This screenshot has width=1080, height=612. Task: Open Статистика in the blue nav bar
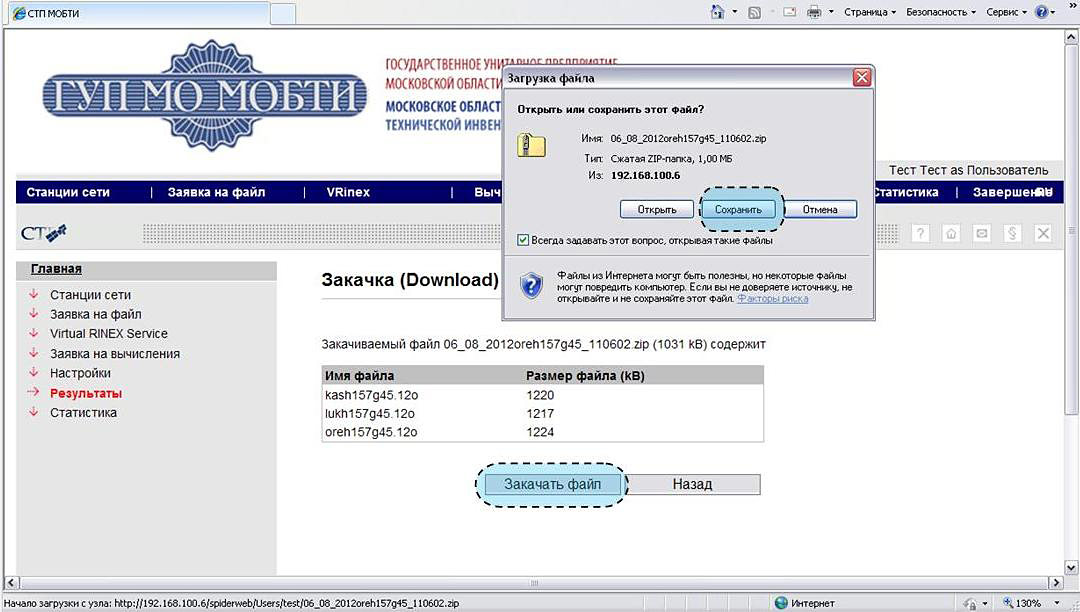(x=906, y=192)
